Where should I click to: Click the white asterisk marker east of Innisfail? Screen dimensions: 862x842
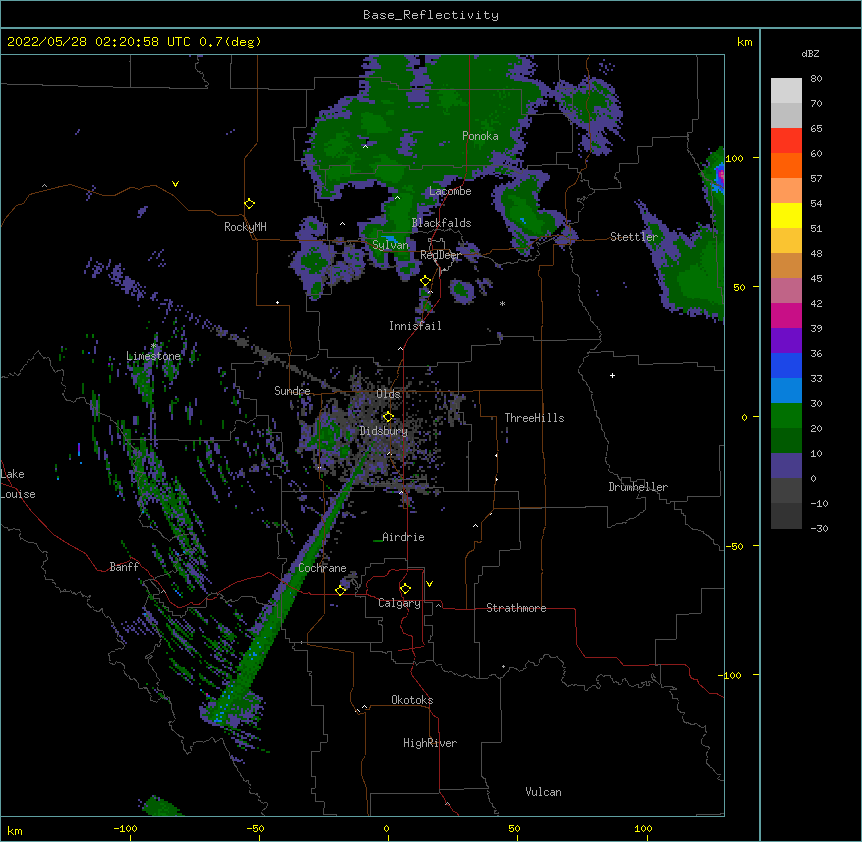[x=502, y=303]
